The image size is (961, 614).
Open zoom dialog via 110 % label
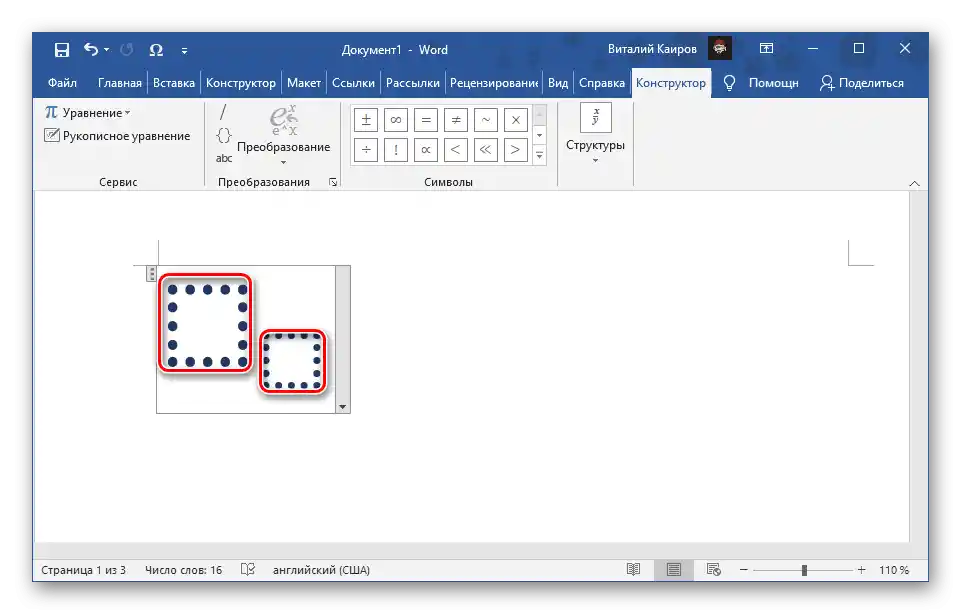[x=894, y=570]
